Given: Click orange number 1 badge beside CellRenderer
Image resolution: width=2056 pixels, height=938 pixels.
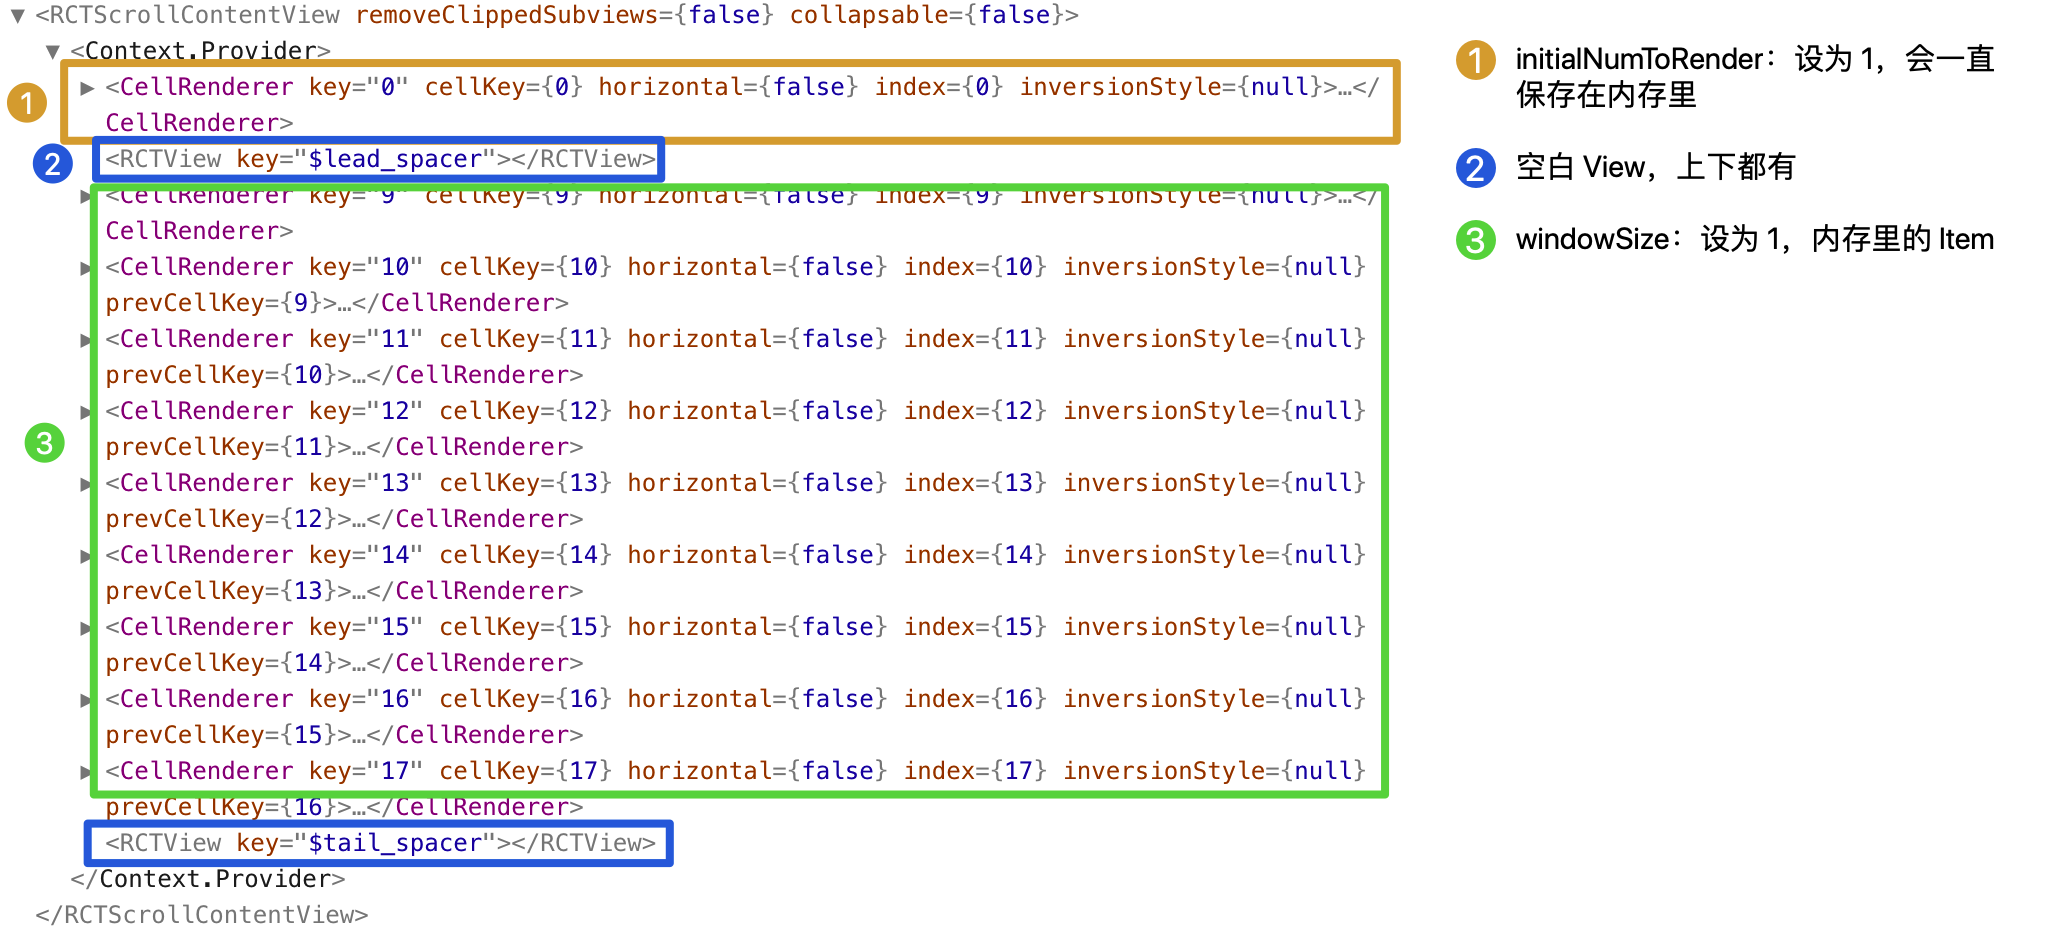Looking at the screenshot, I should coord(27,102).
